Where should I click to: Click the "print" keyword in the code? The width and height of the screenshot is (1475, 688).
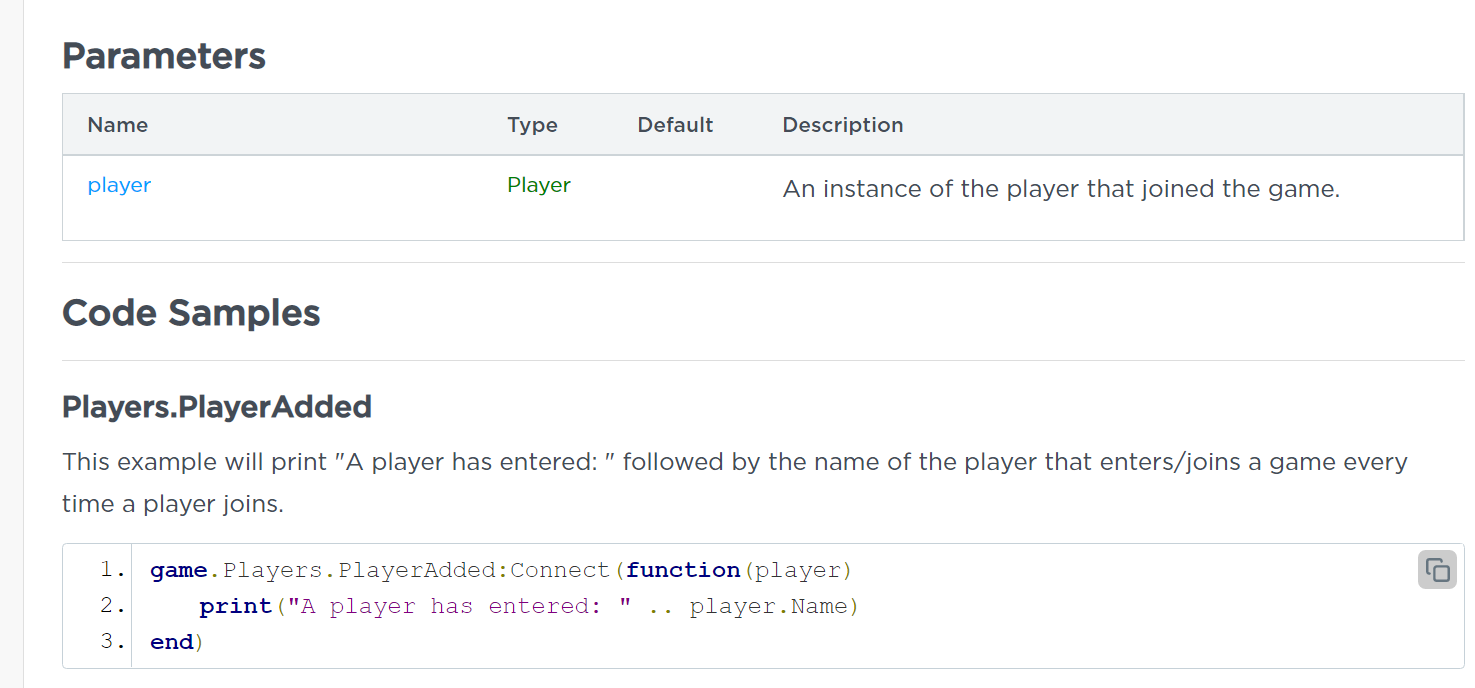[x=236, y=606]
